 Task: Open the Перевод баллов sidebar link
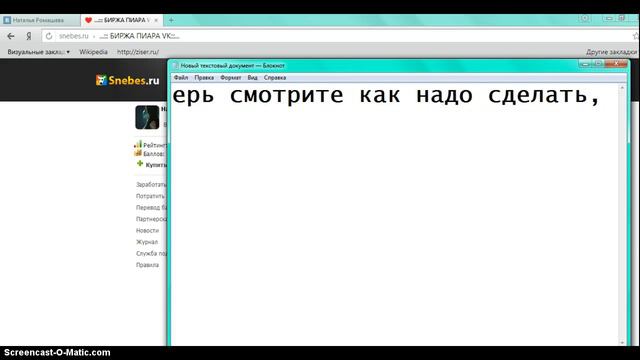(151, 207)
